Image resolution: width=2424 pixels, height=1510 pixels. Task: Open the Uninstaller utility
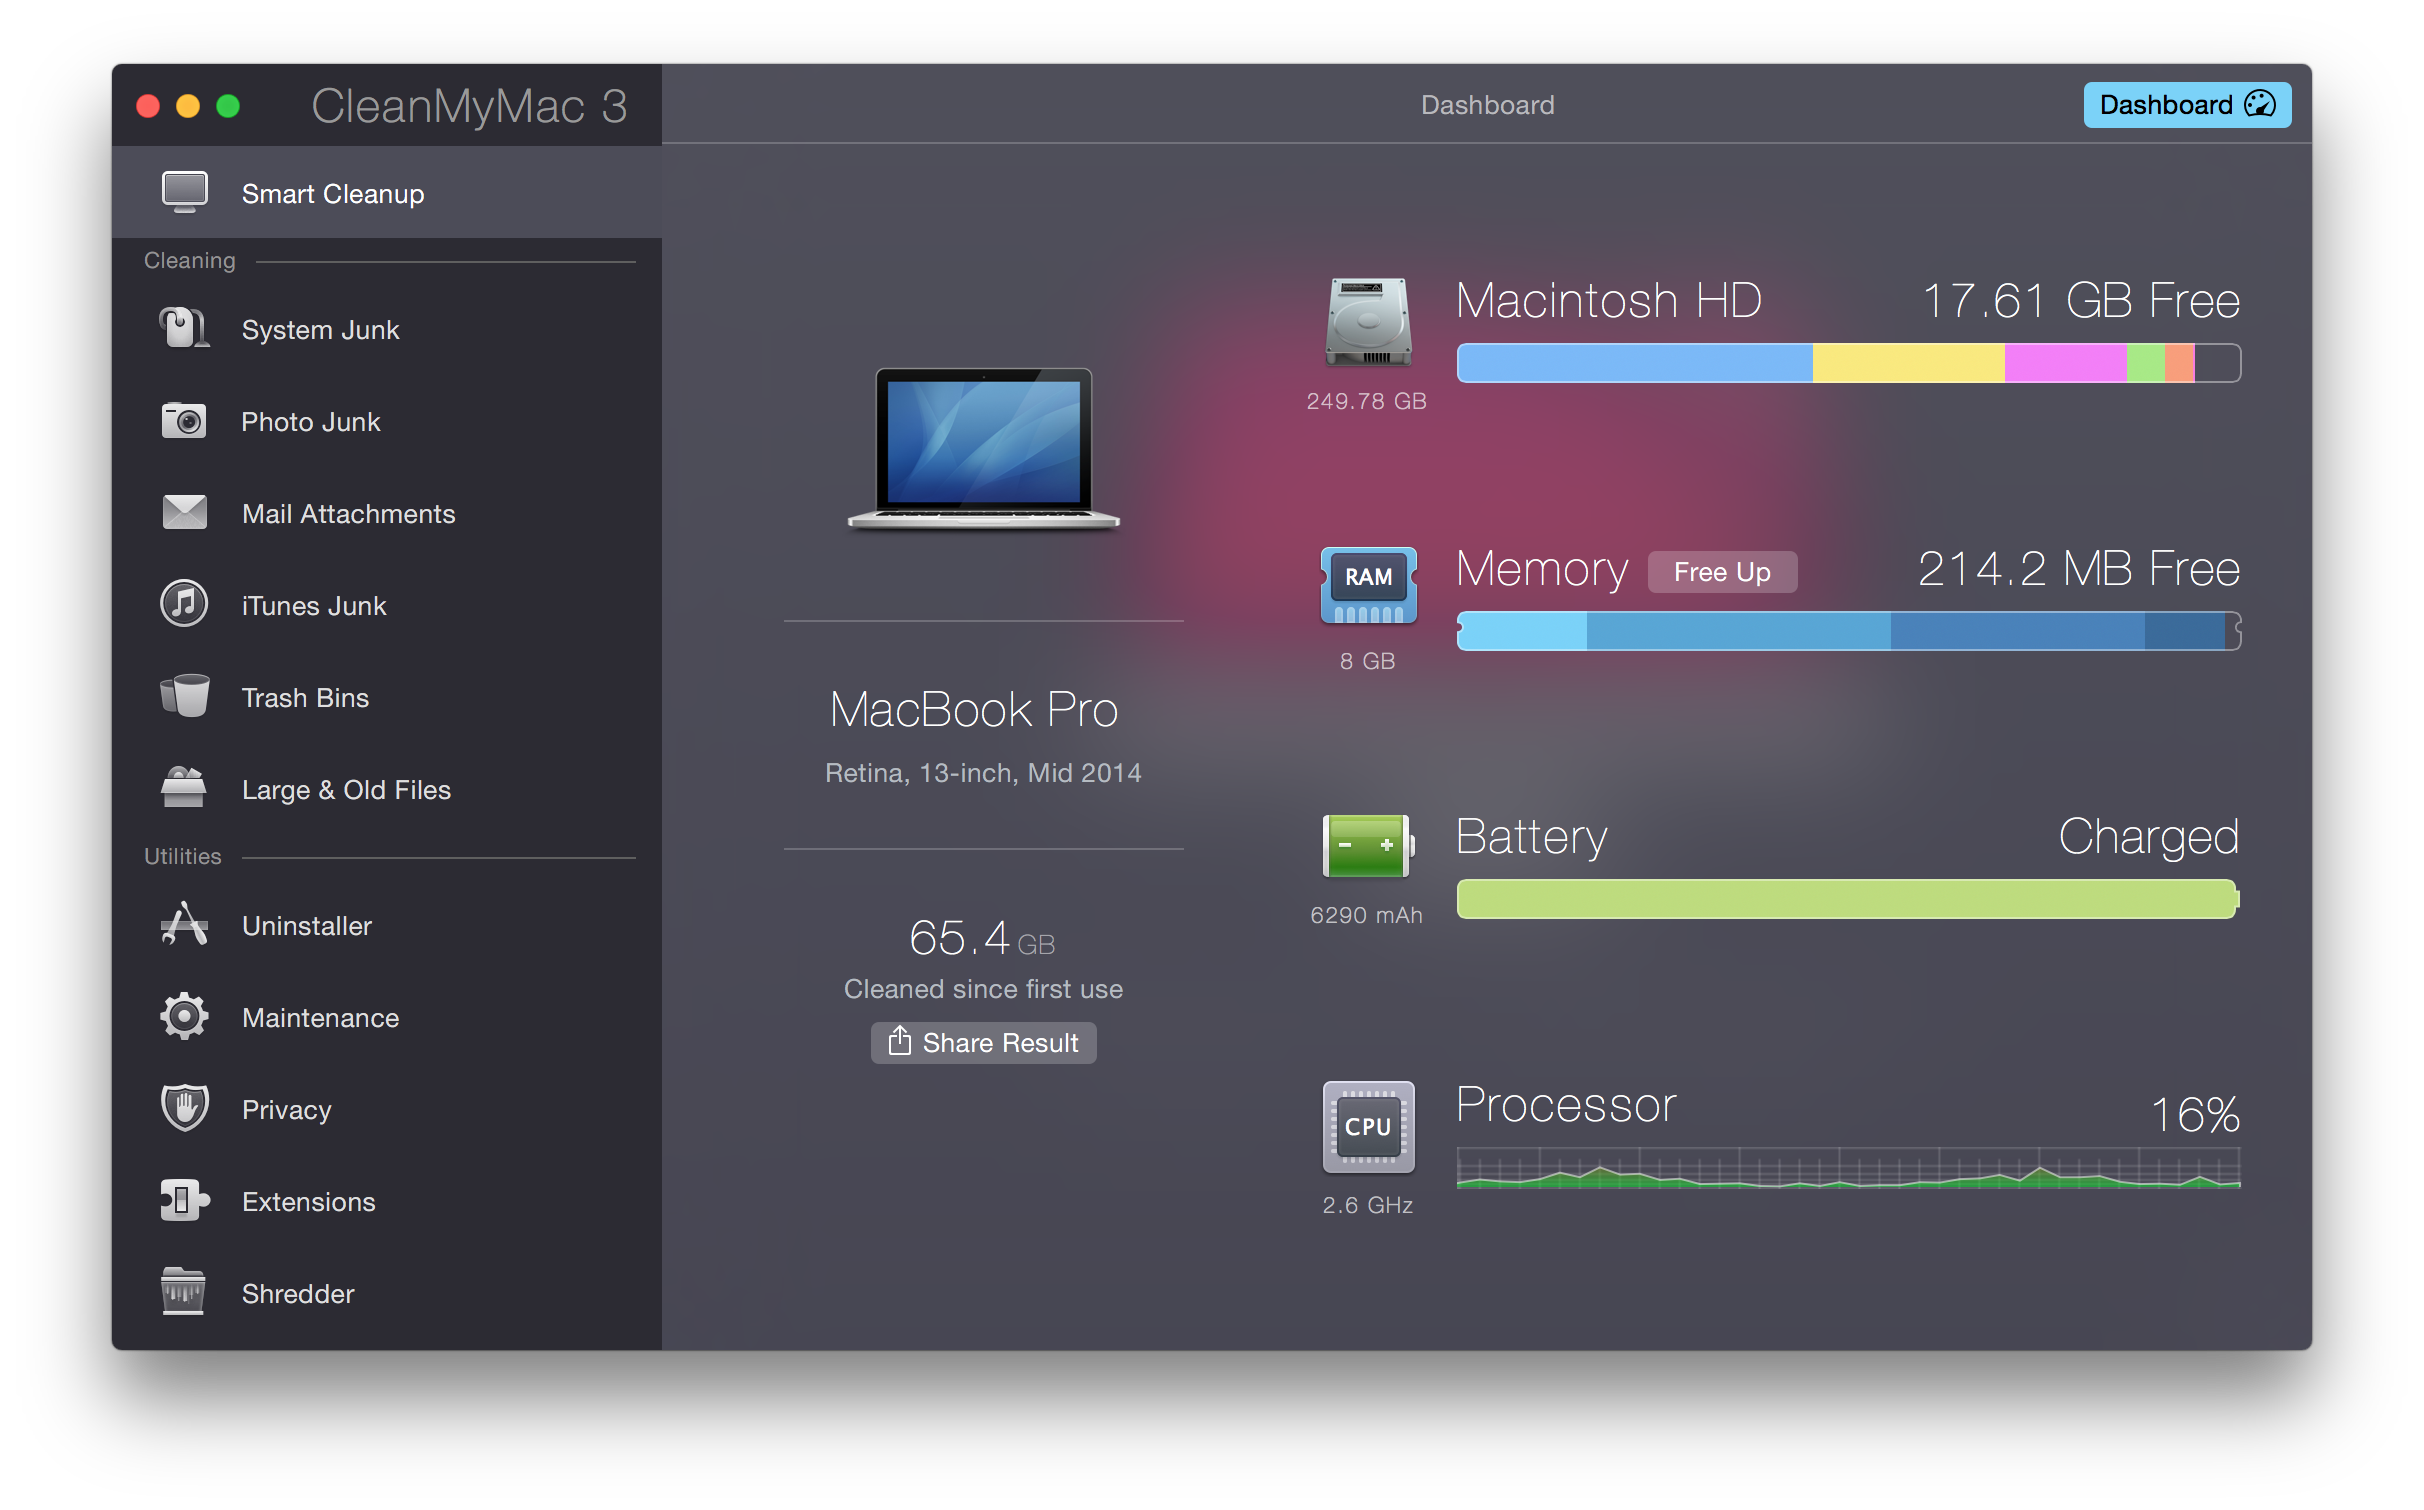[x=386, y=925]
